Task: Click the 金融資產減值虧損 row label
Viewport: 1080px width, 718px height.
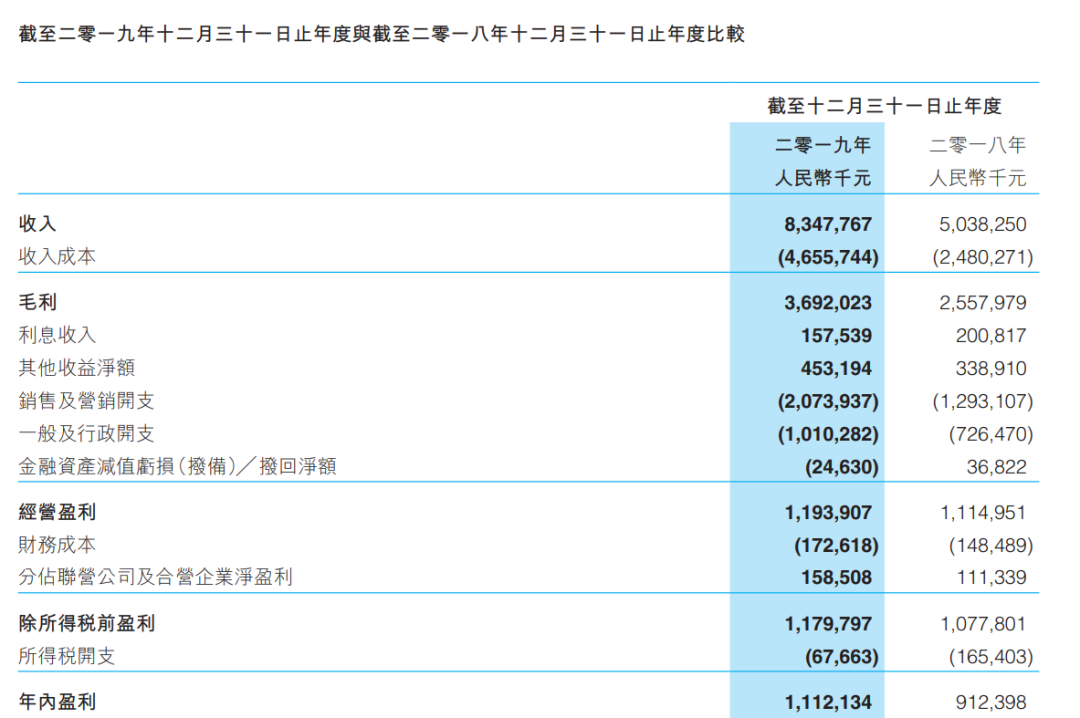Action: pyautogui.click(x=177, y=466)
